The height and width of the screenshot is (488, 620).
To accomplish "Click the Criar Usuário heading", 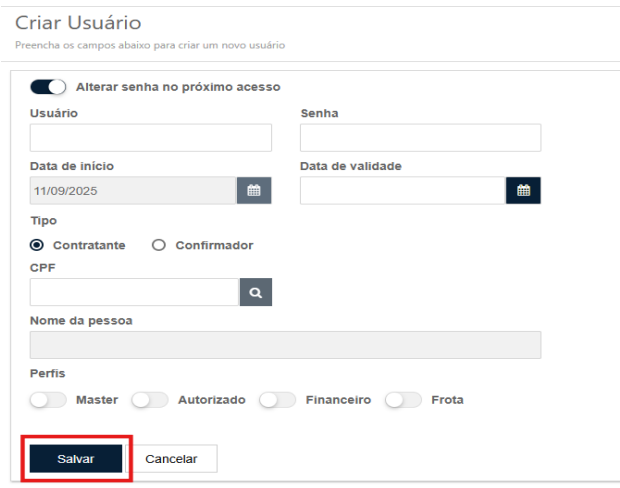I will coord(78,22).
